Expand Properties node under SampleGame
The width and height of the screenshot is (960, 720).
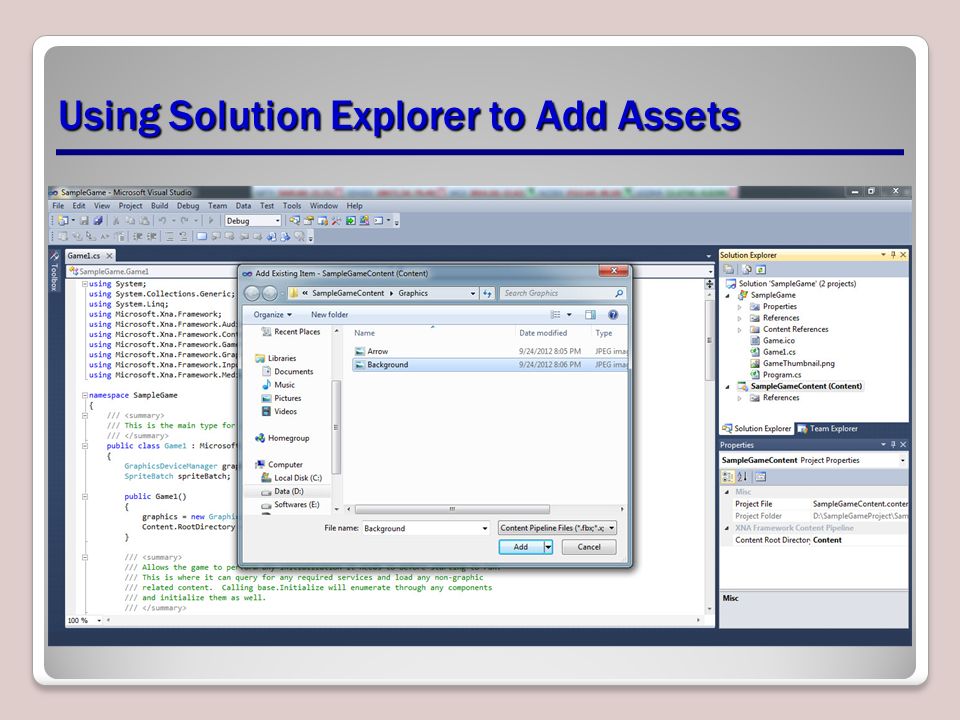pos(740,307)
